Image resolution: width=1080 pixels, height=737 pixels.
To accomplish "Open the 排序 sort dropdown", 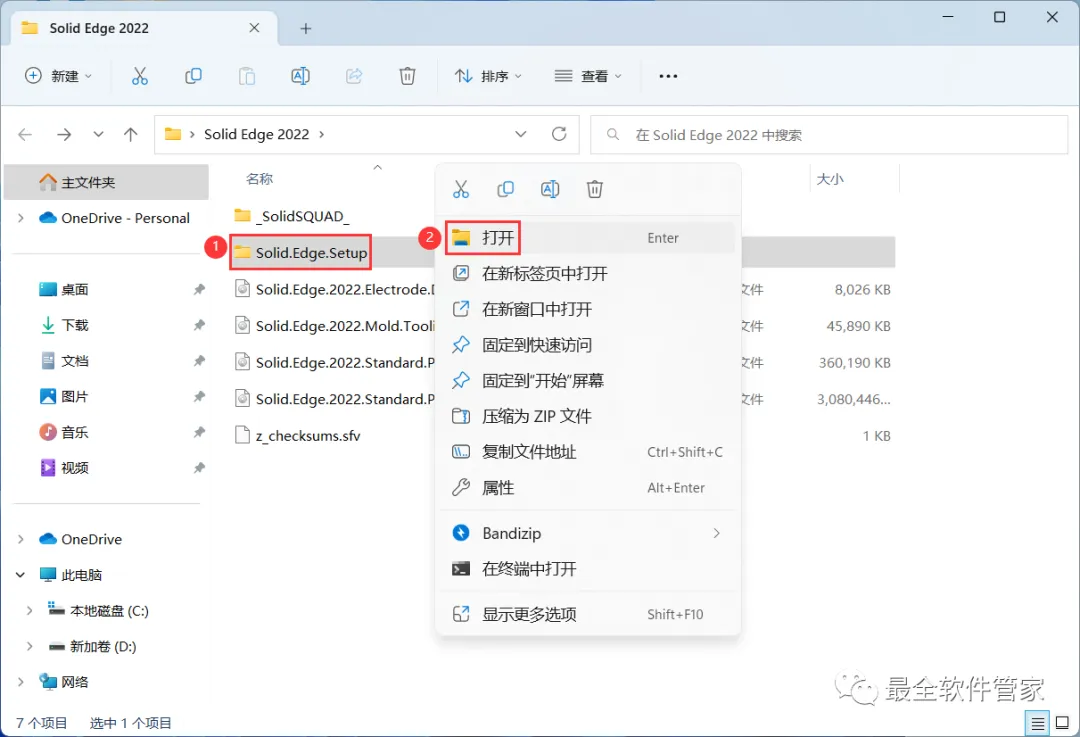I will click(x=488, y=76).
